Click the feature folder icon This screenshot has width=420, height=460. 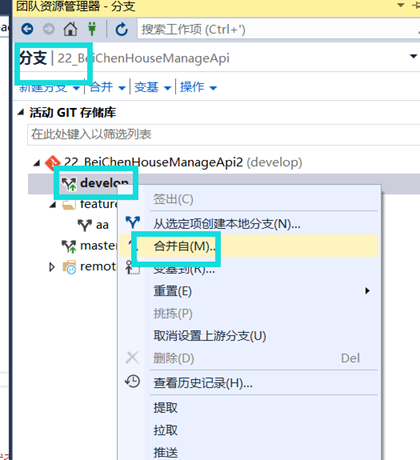click(x=69, y=204)
